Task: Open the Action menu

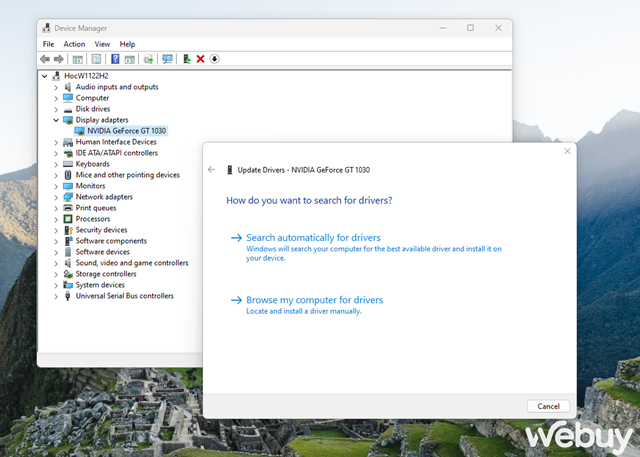Action: click(x=74, y=44)
